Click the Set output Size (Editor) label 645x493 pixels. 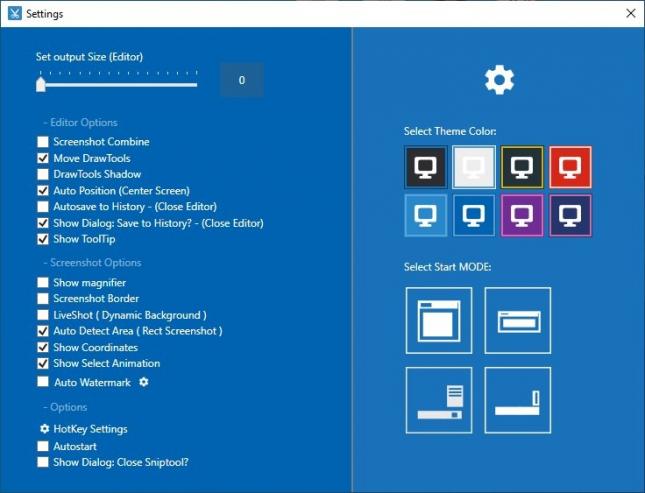pyautogui.click(x=89, y=57)
